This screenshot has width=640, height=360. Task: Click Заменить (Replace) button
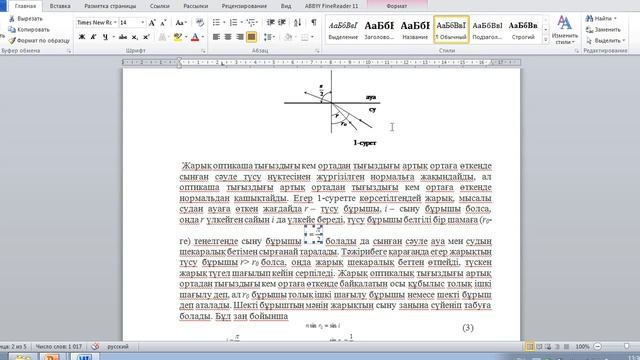pos(603,30)
